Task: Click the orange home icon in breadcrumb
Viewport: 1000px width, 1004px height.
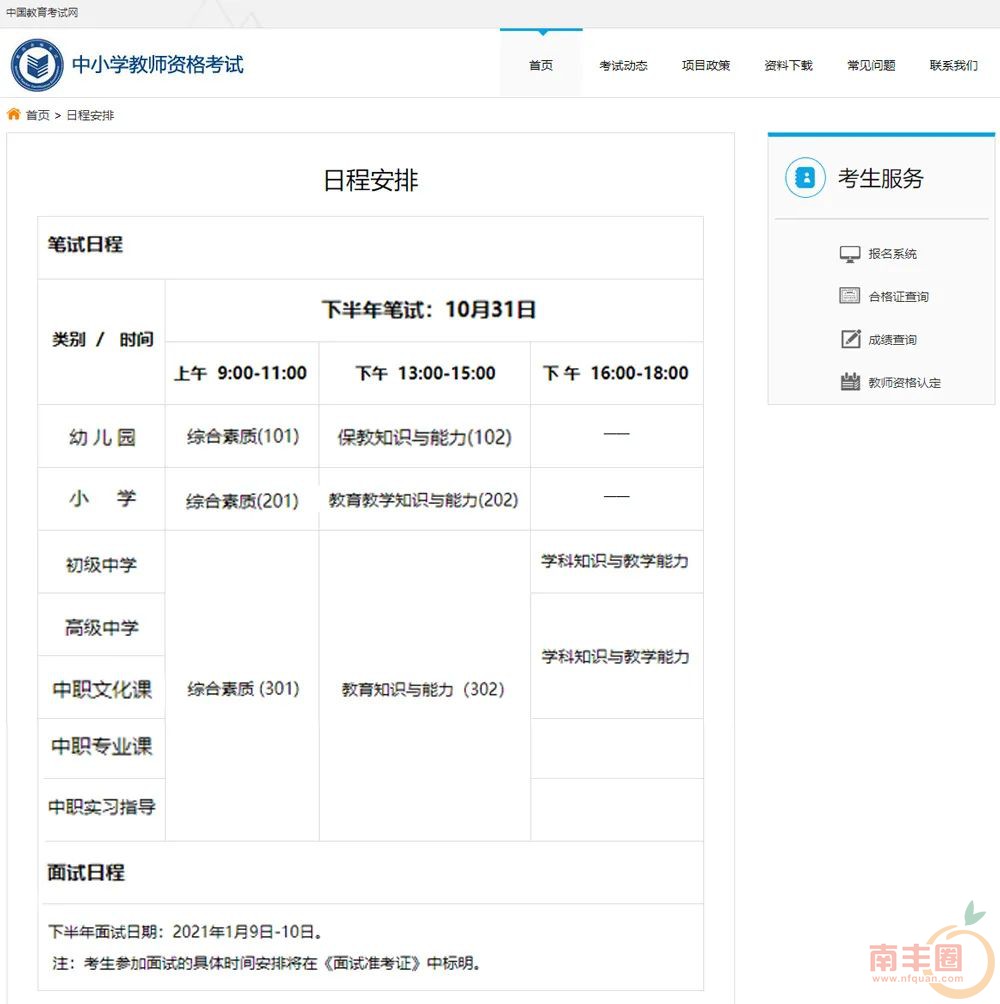Action: click(x=14, y=115)
